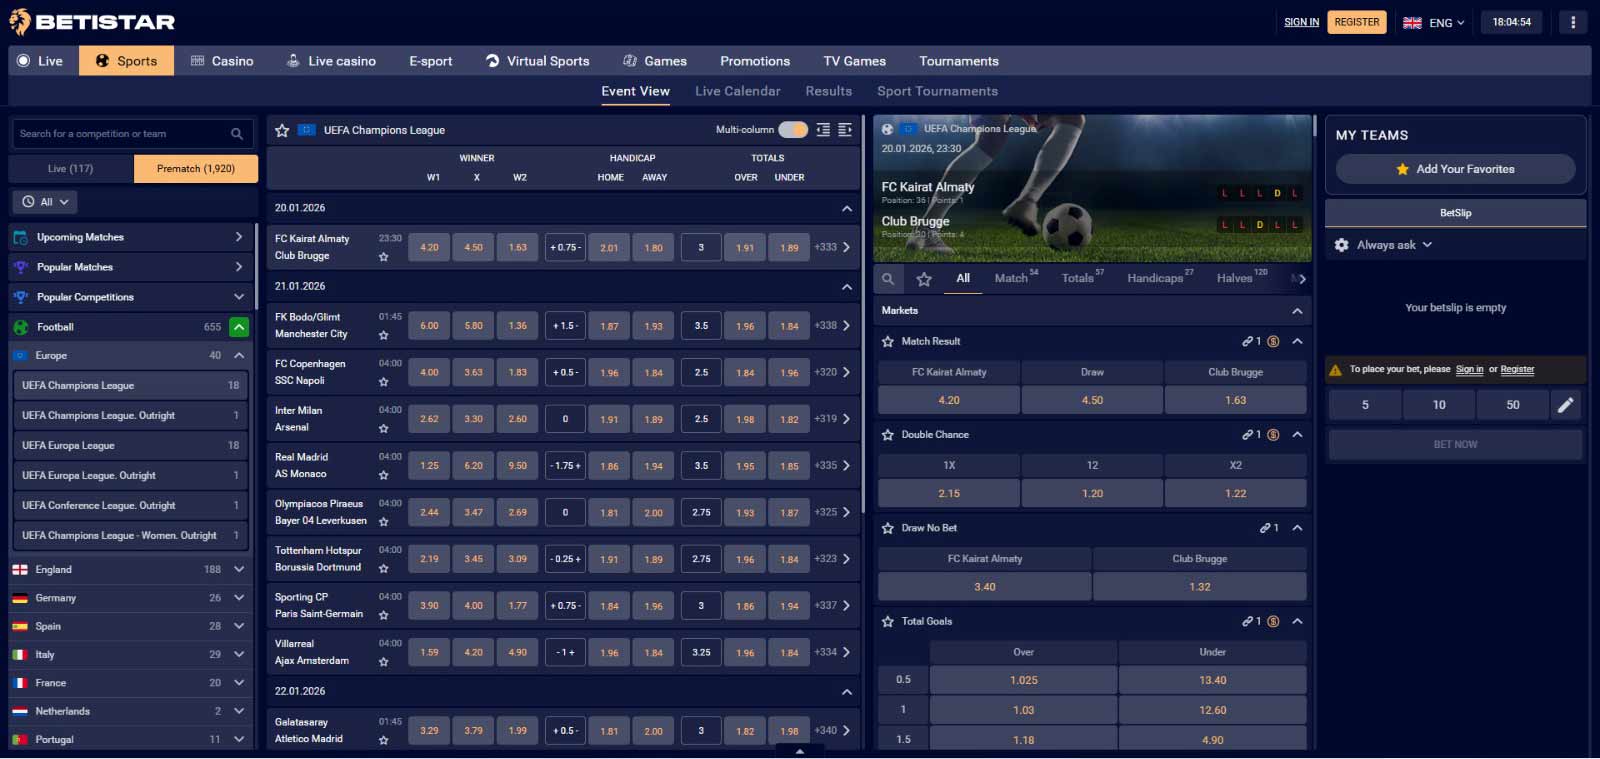This screenshot has width=1600, height=759.
Task: Open more markets +338 for Bodo/Glimt match
Action: [x=832, y=326]
